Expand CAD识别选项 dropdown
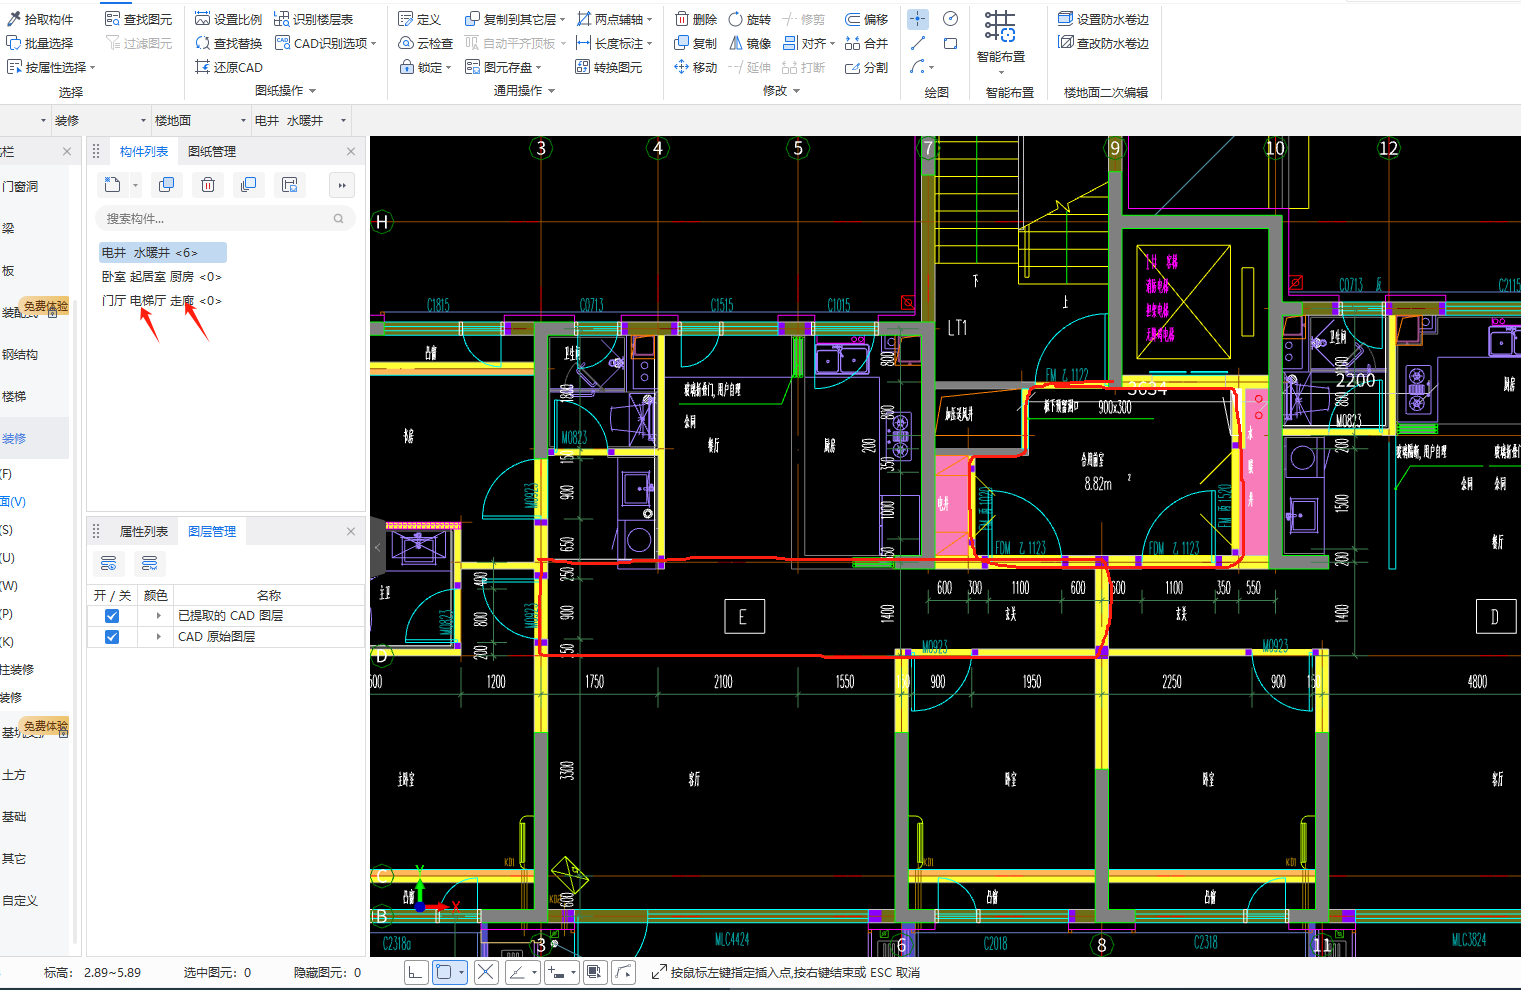1521x990 pixels. pyautogui.click(x=374, y=43)
